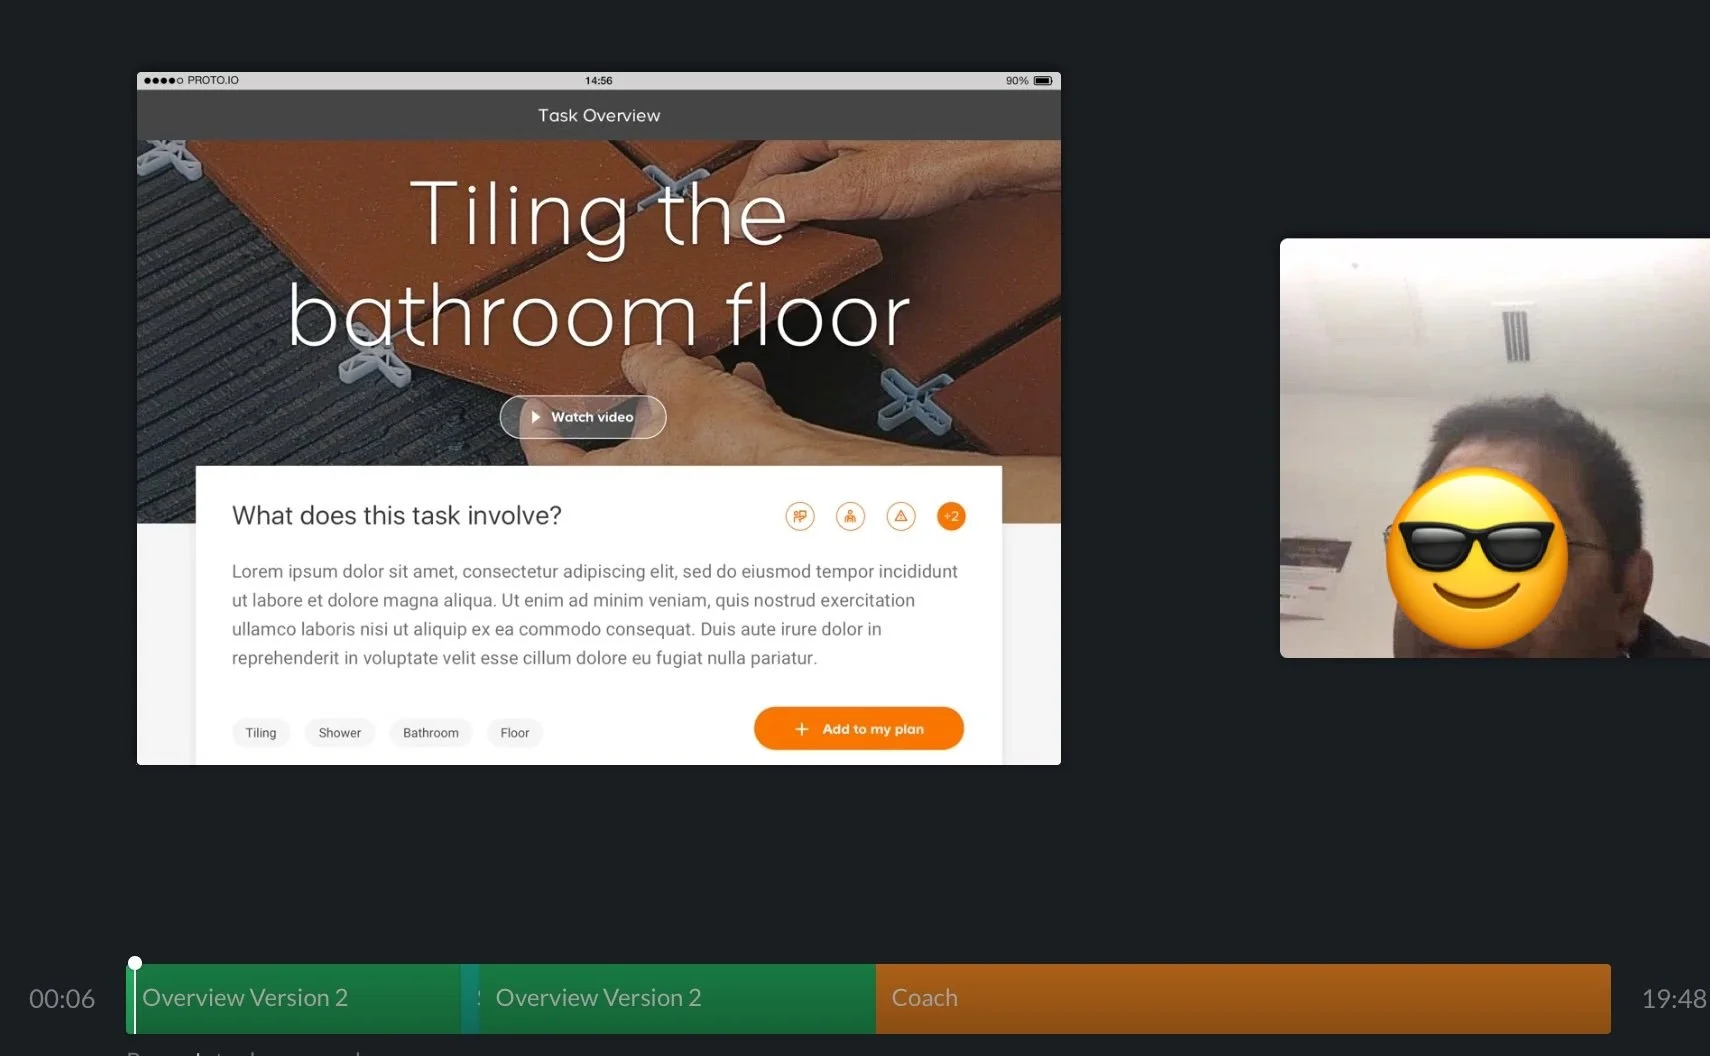Click the instructor presentation icon in the task card

pos(800,516)
